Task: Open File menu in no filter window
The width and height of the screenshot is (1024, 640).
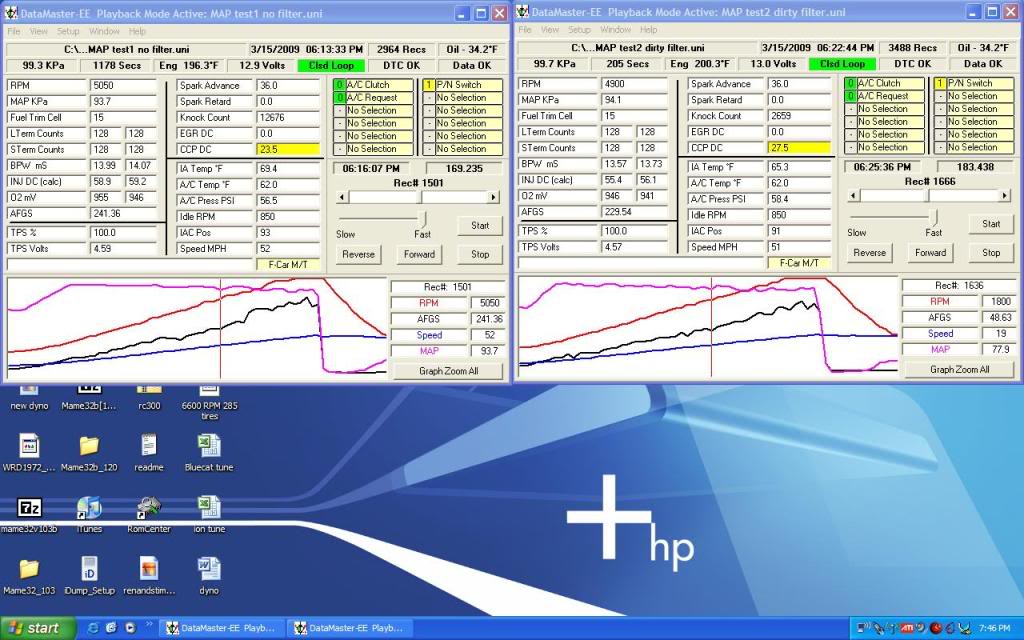Action: point(14,31)
